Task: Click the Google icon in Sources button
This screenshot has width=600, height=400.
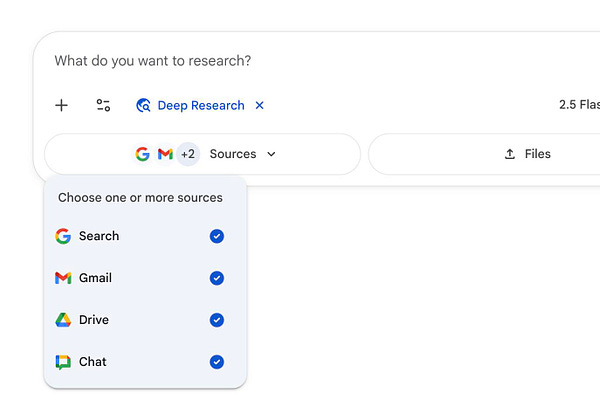Action: pyautogui.click(x=143, y=154)
